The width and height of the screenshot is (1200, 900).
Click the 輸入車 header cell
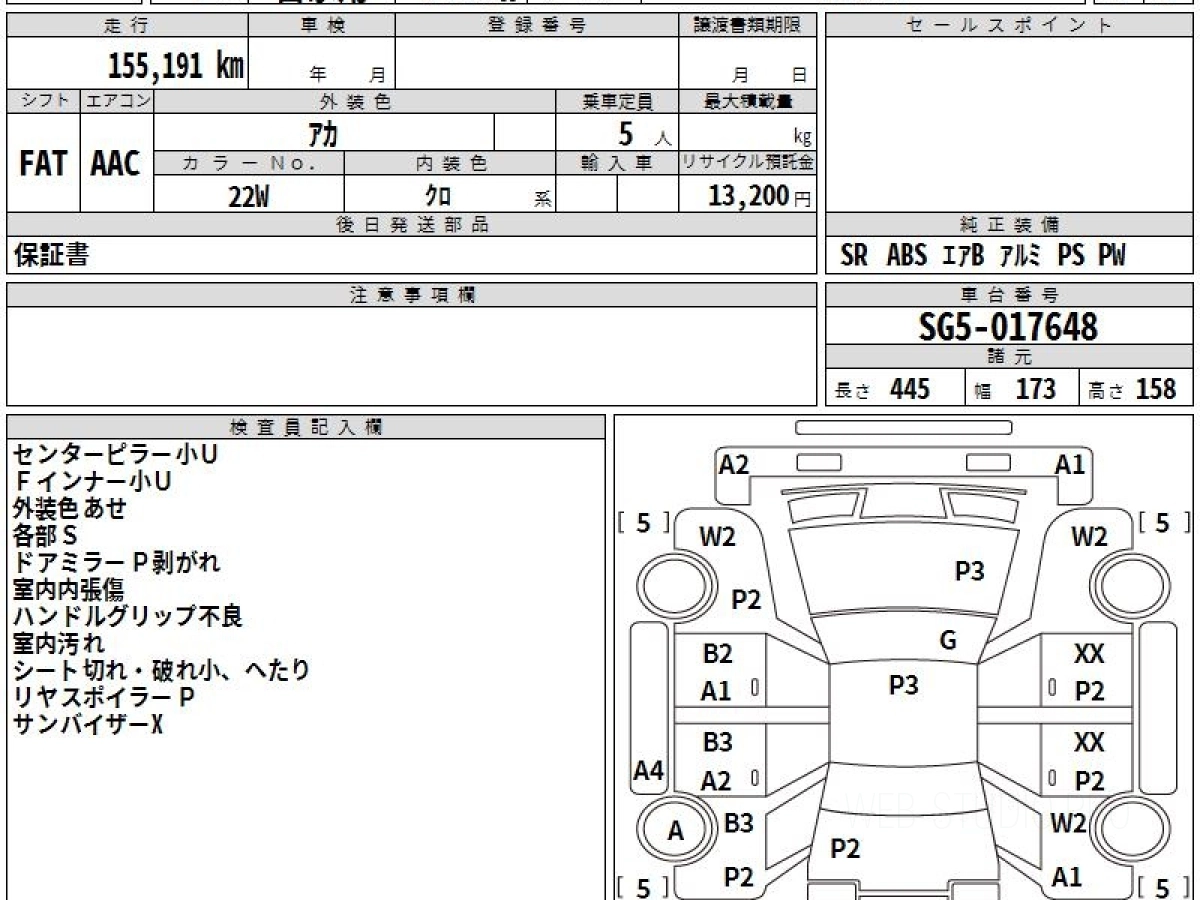pos(617,163)
